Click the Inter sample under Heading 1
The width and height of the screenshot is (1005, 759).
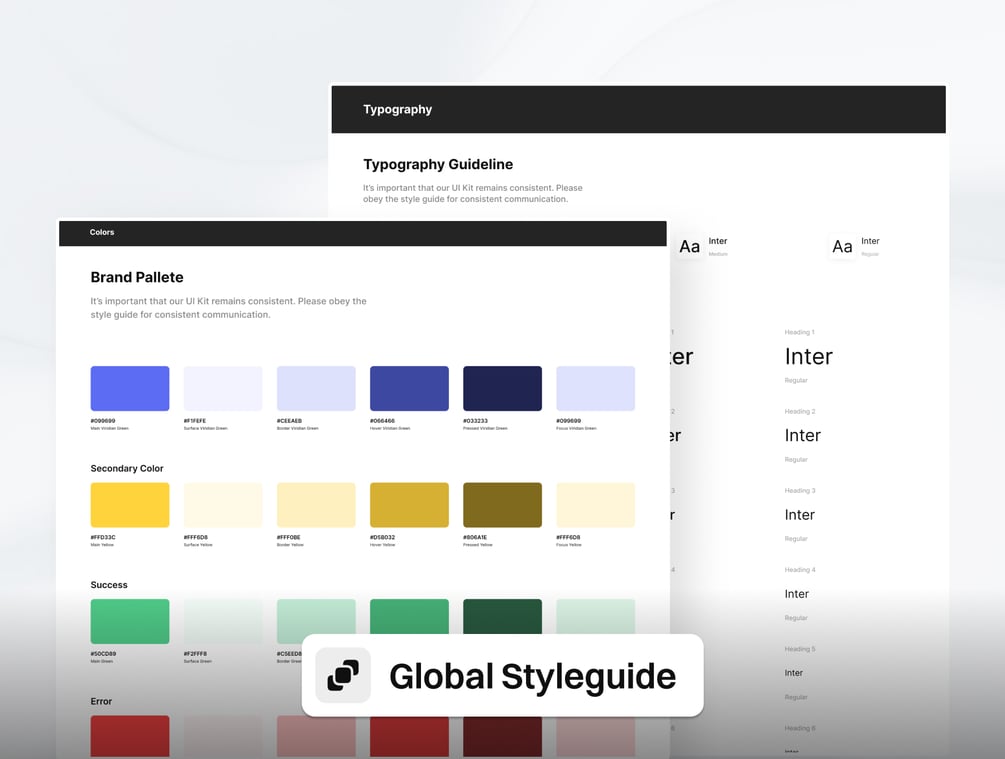pyautogui.click(x=808, y=356)
